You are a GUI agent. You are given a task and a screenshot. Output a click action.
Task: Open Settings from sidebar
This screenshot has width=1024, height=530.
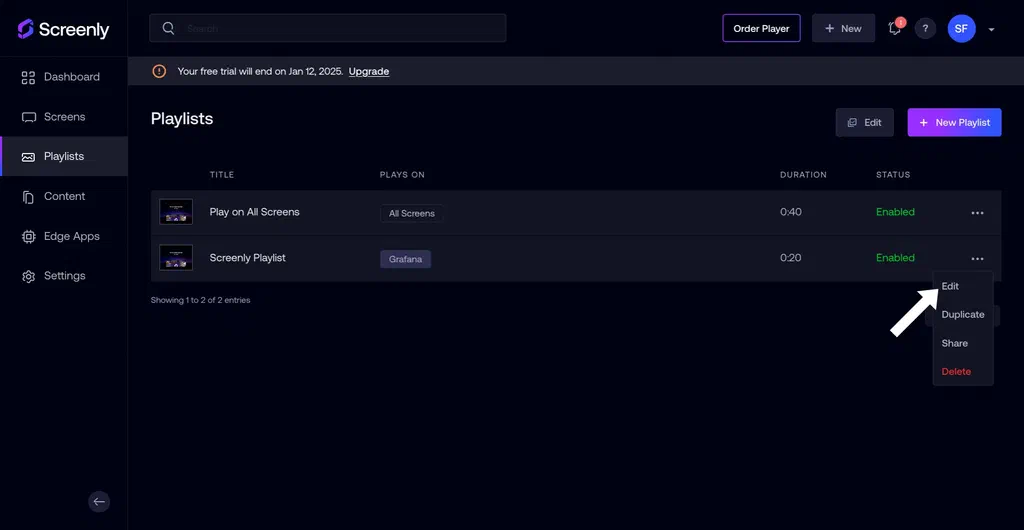(x=63, y=276)
